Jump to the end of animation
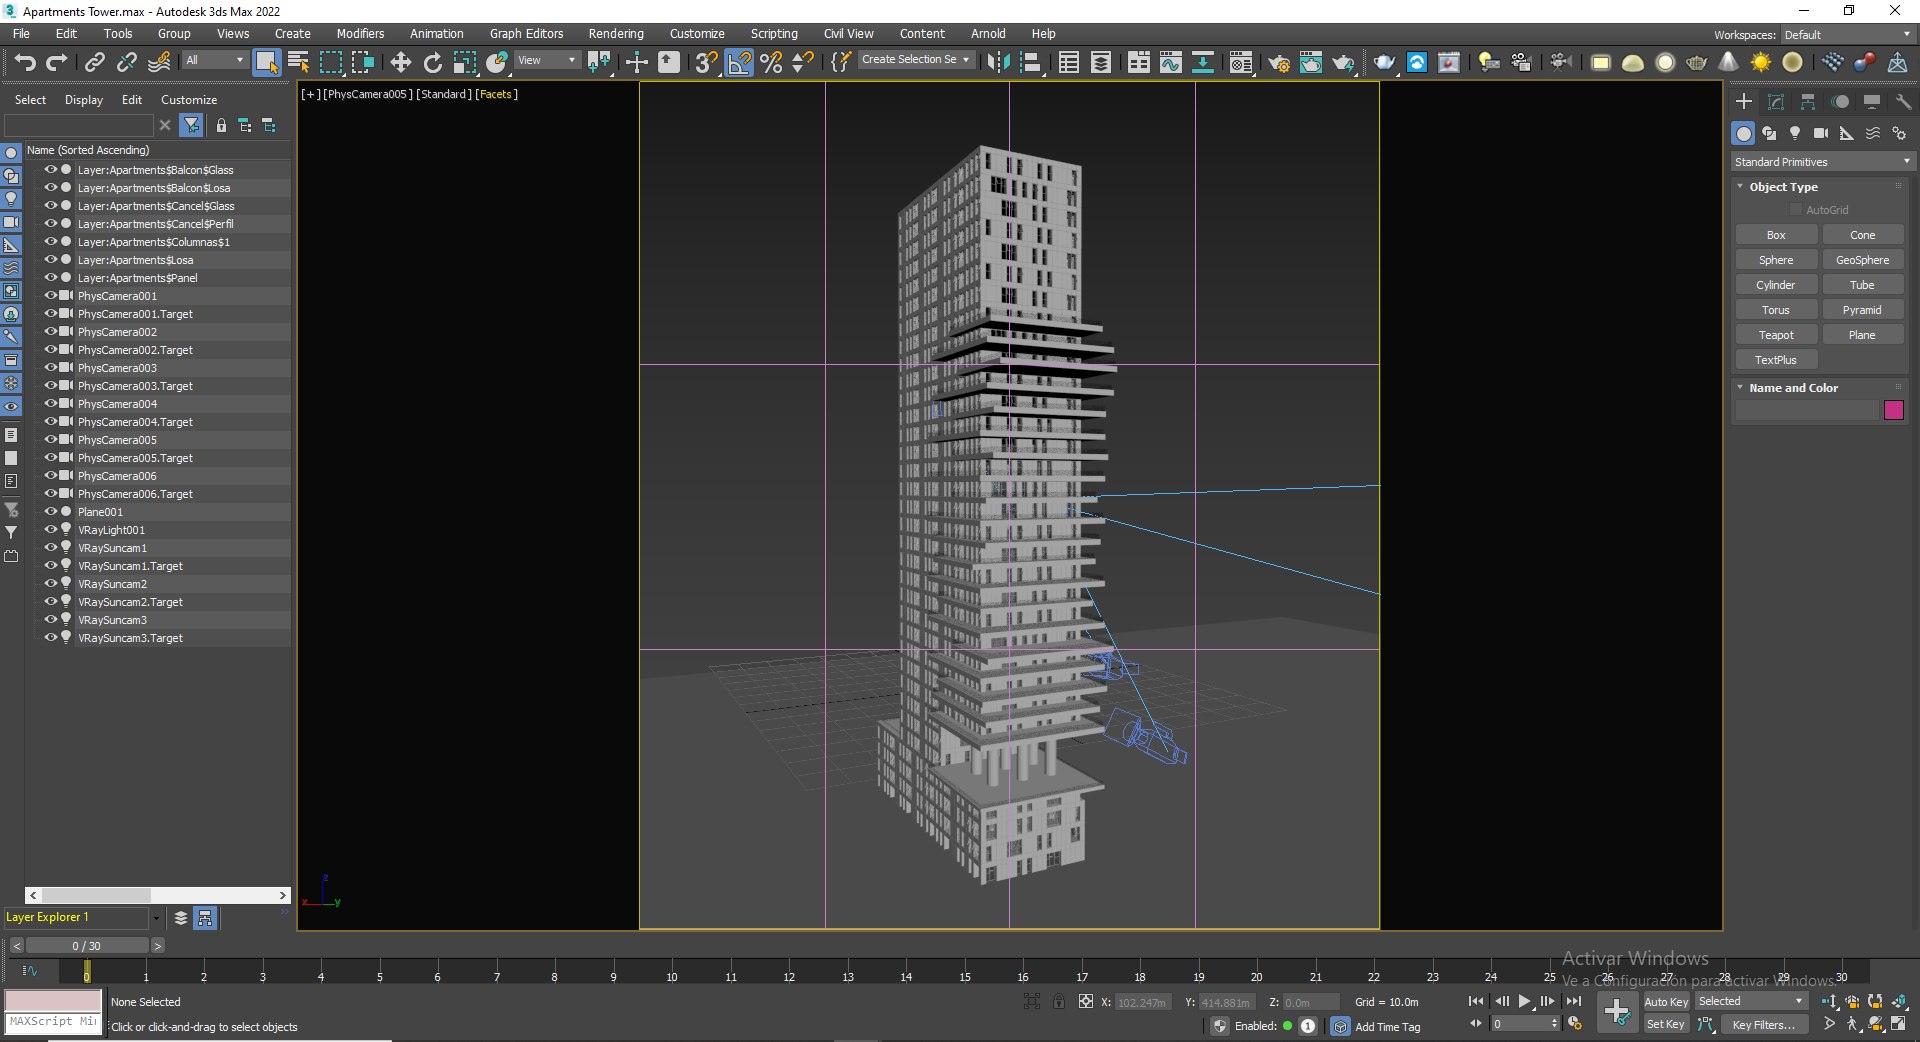The width and height of the screenshot is (1920, 1042). [1573, 1001]
